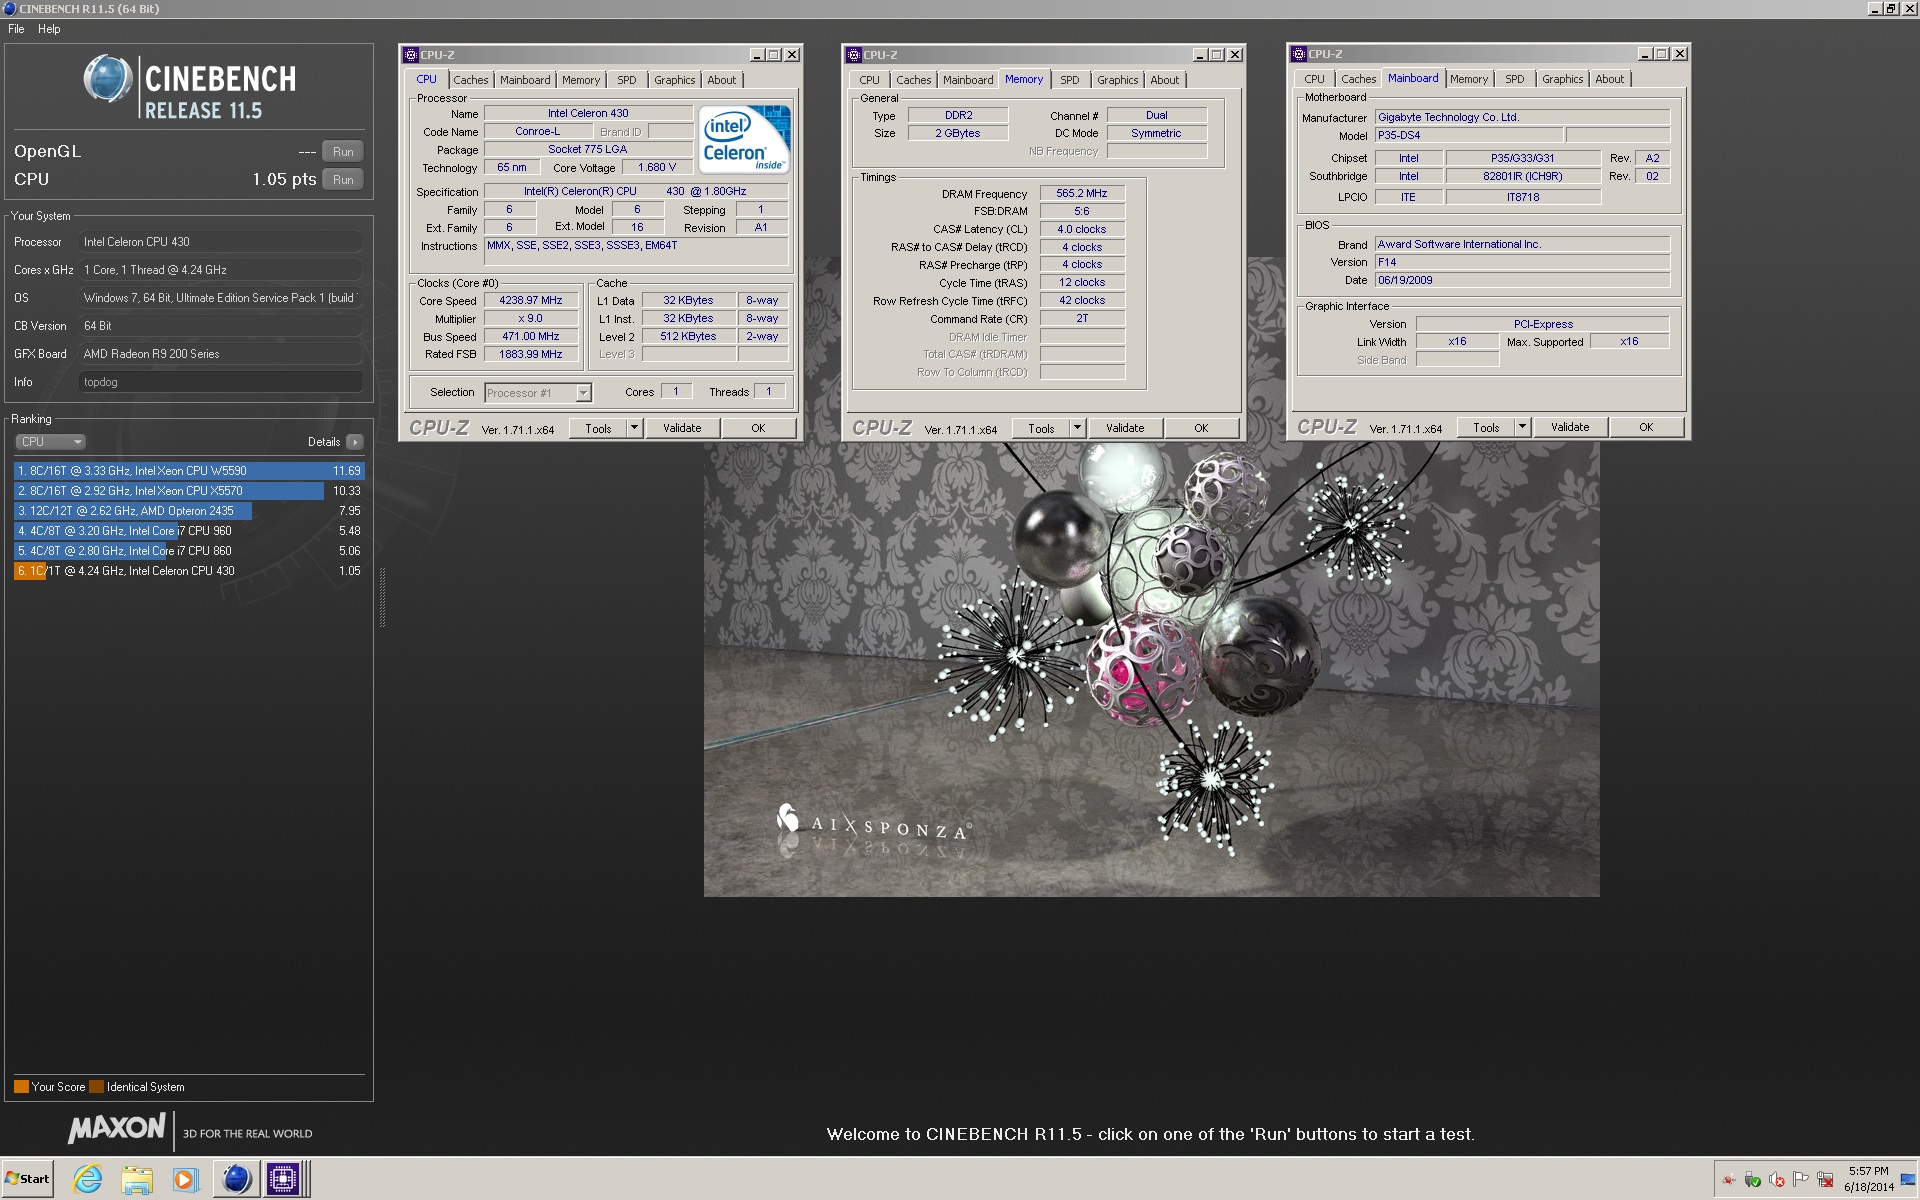The image size is (1920, 1200).
Task: Click OK in the left CPU-Z window
Action: [758, 428]
